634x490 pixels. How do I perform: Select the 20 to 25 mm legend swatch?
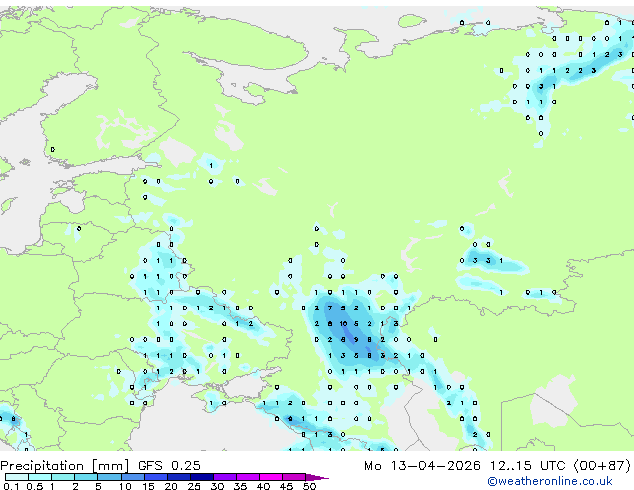[x=179, y=477]
